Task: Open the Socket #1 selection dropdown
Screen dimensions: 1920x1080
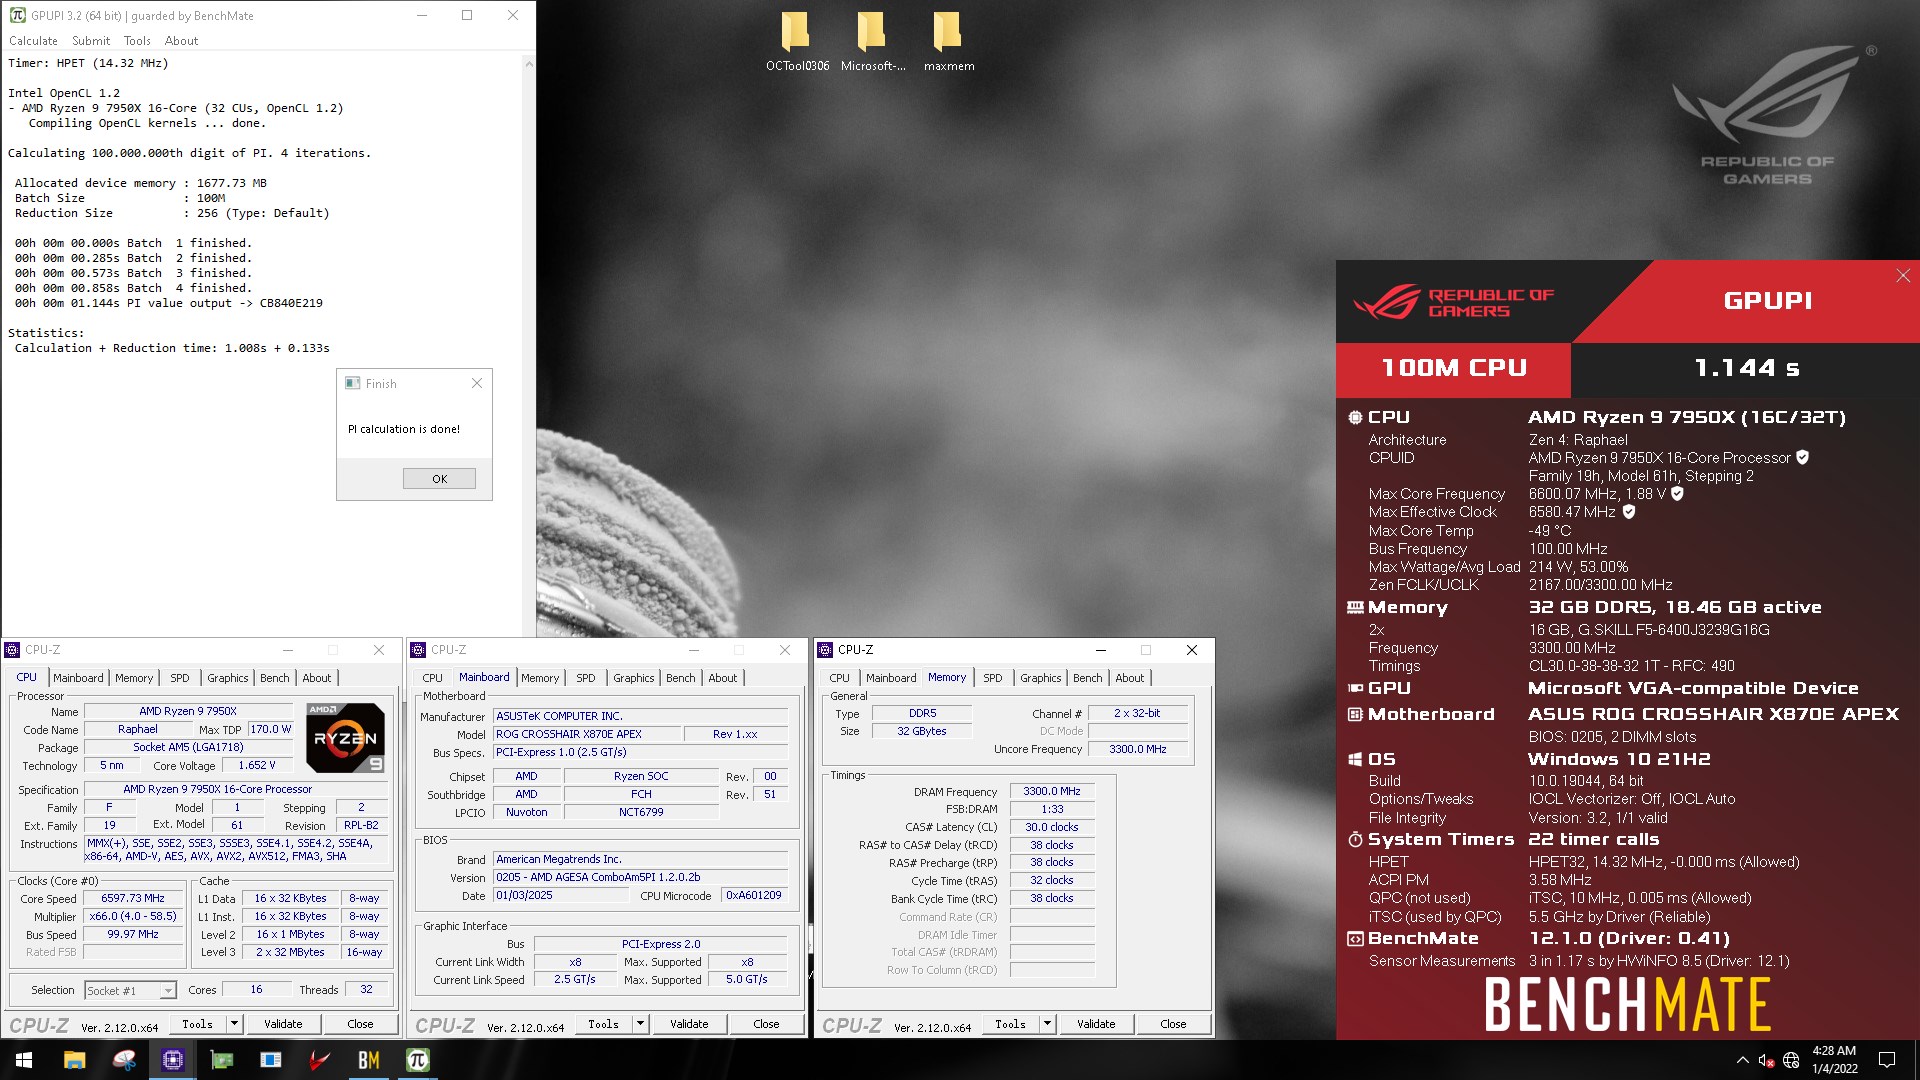Action: (131, 990)
